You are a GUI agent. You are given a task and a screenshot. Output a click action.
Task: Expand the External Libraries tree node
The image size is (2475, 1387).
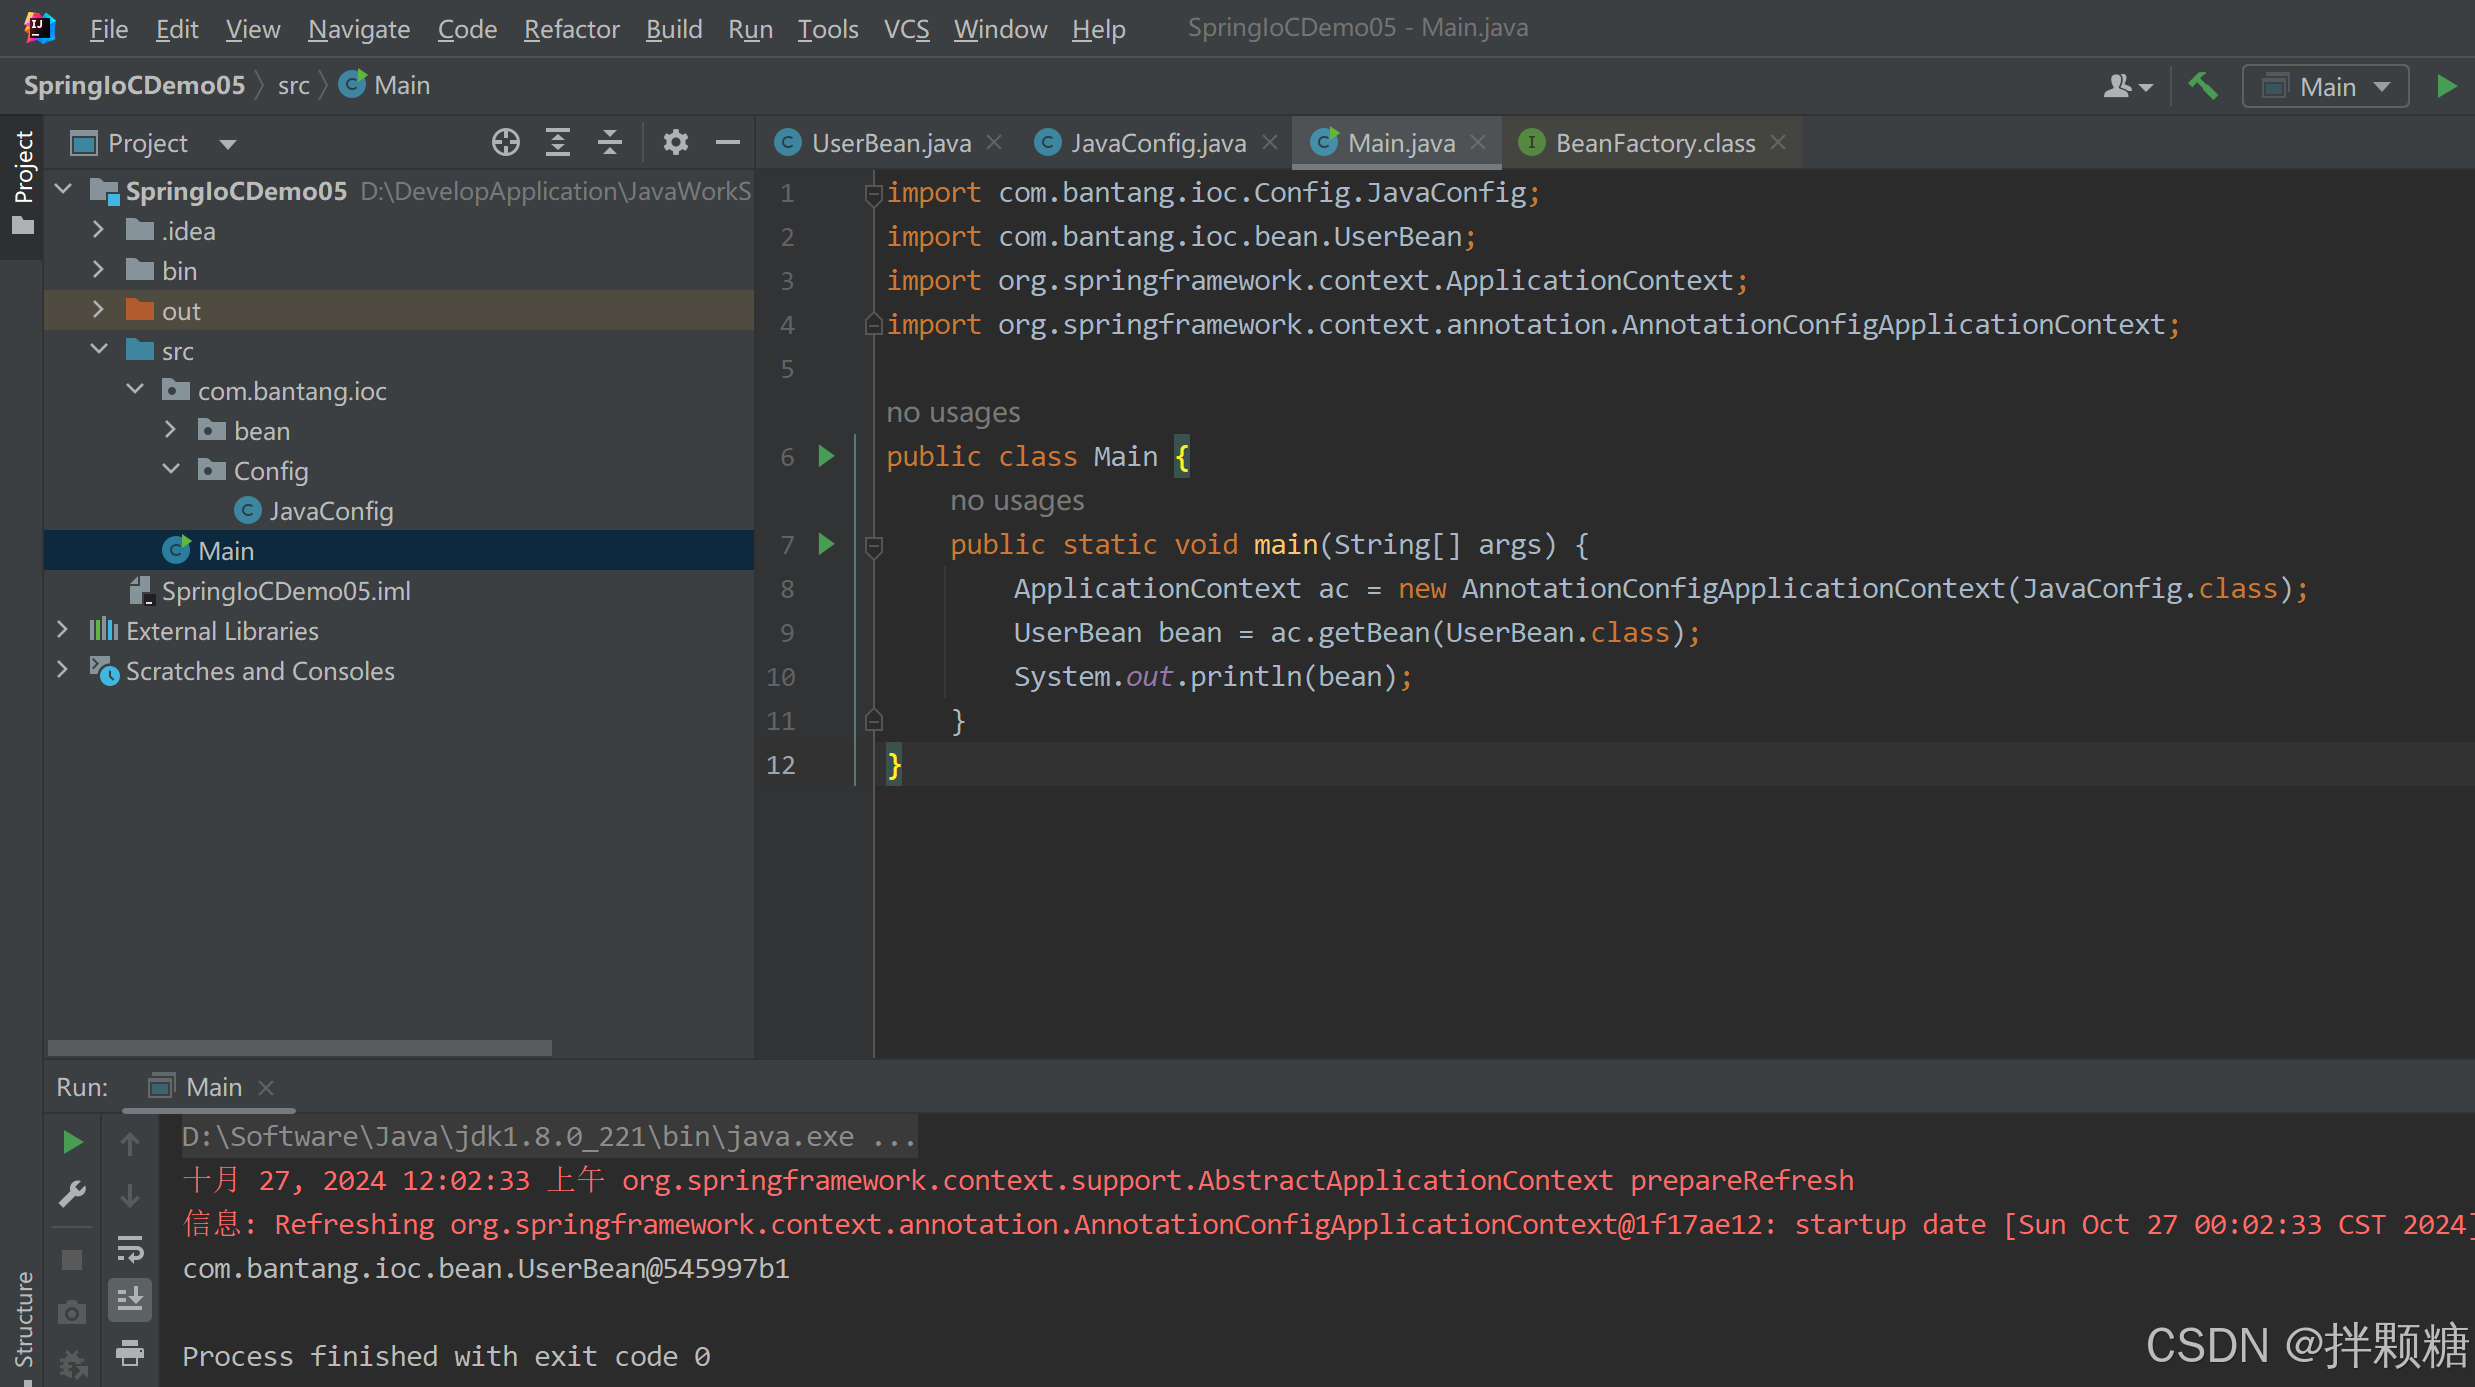[x=63, y=630]
